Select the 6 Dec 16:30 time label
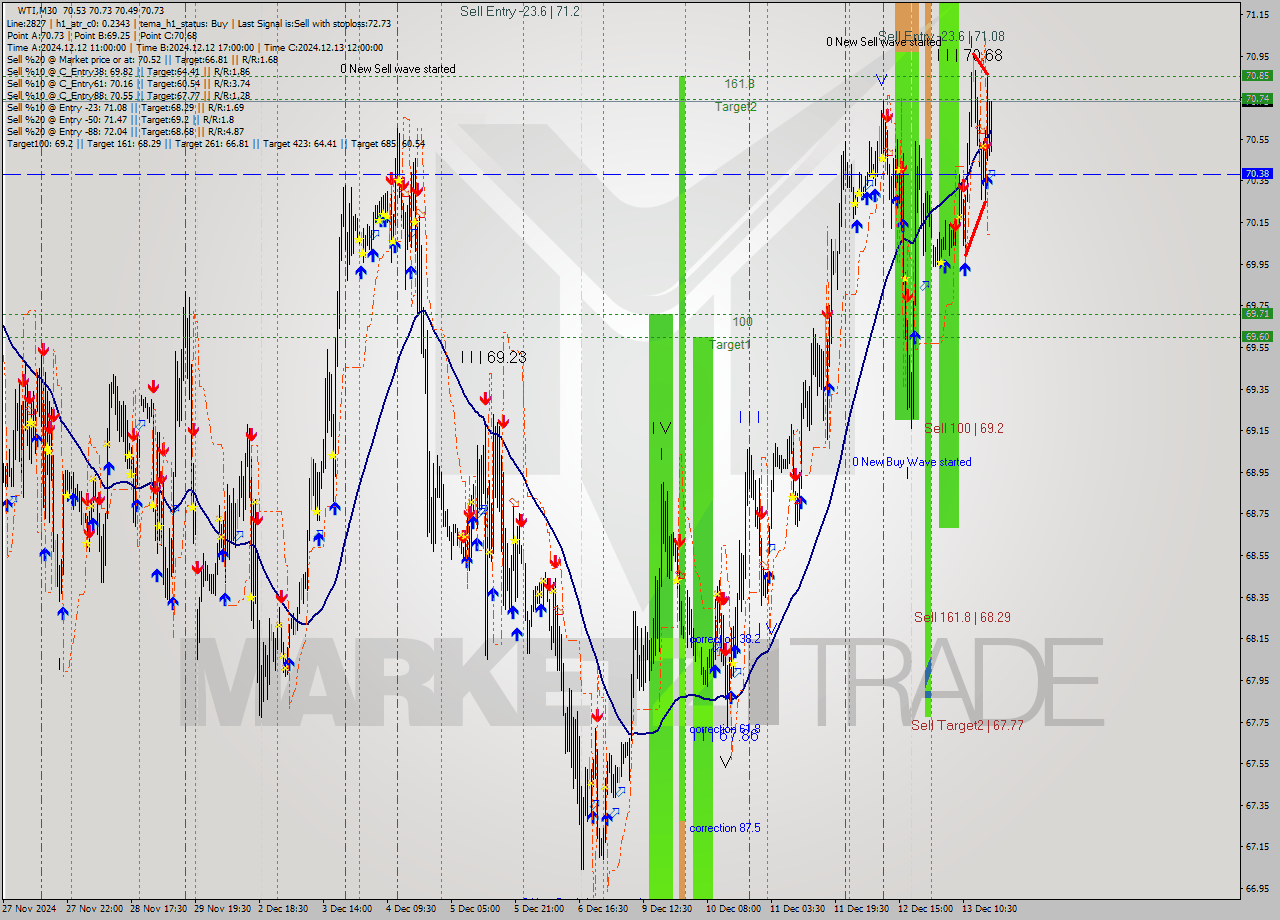1280x920 pixels. [x=603, y=909]
